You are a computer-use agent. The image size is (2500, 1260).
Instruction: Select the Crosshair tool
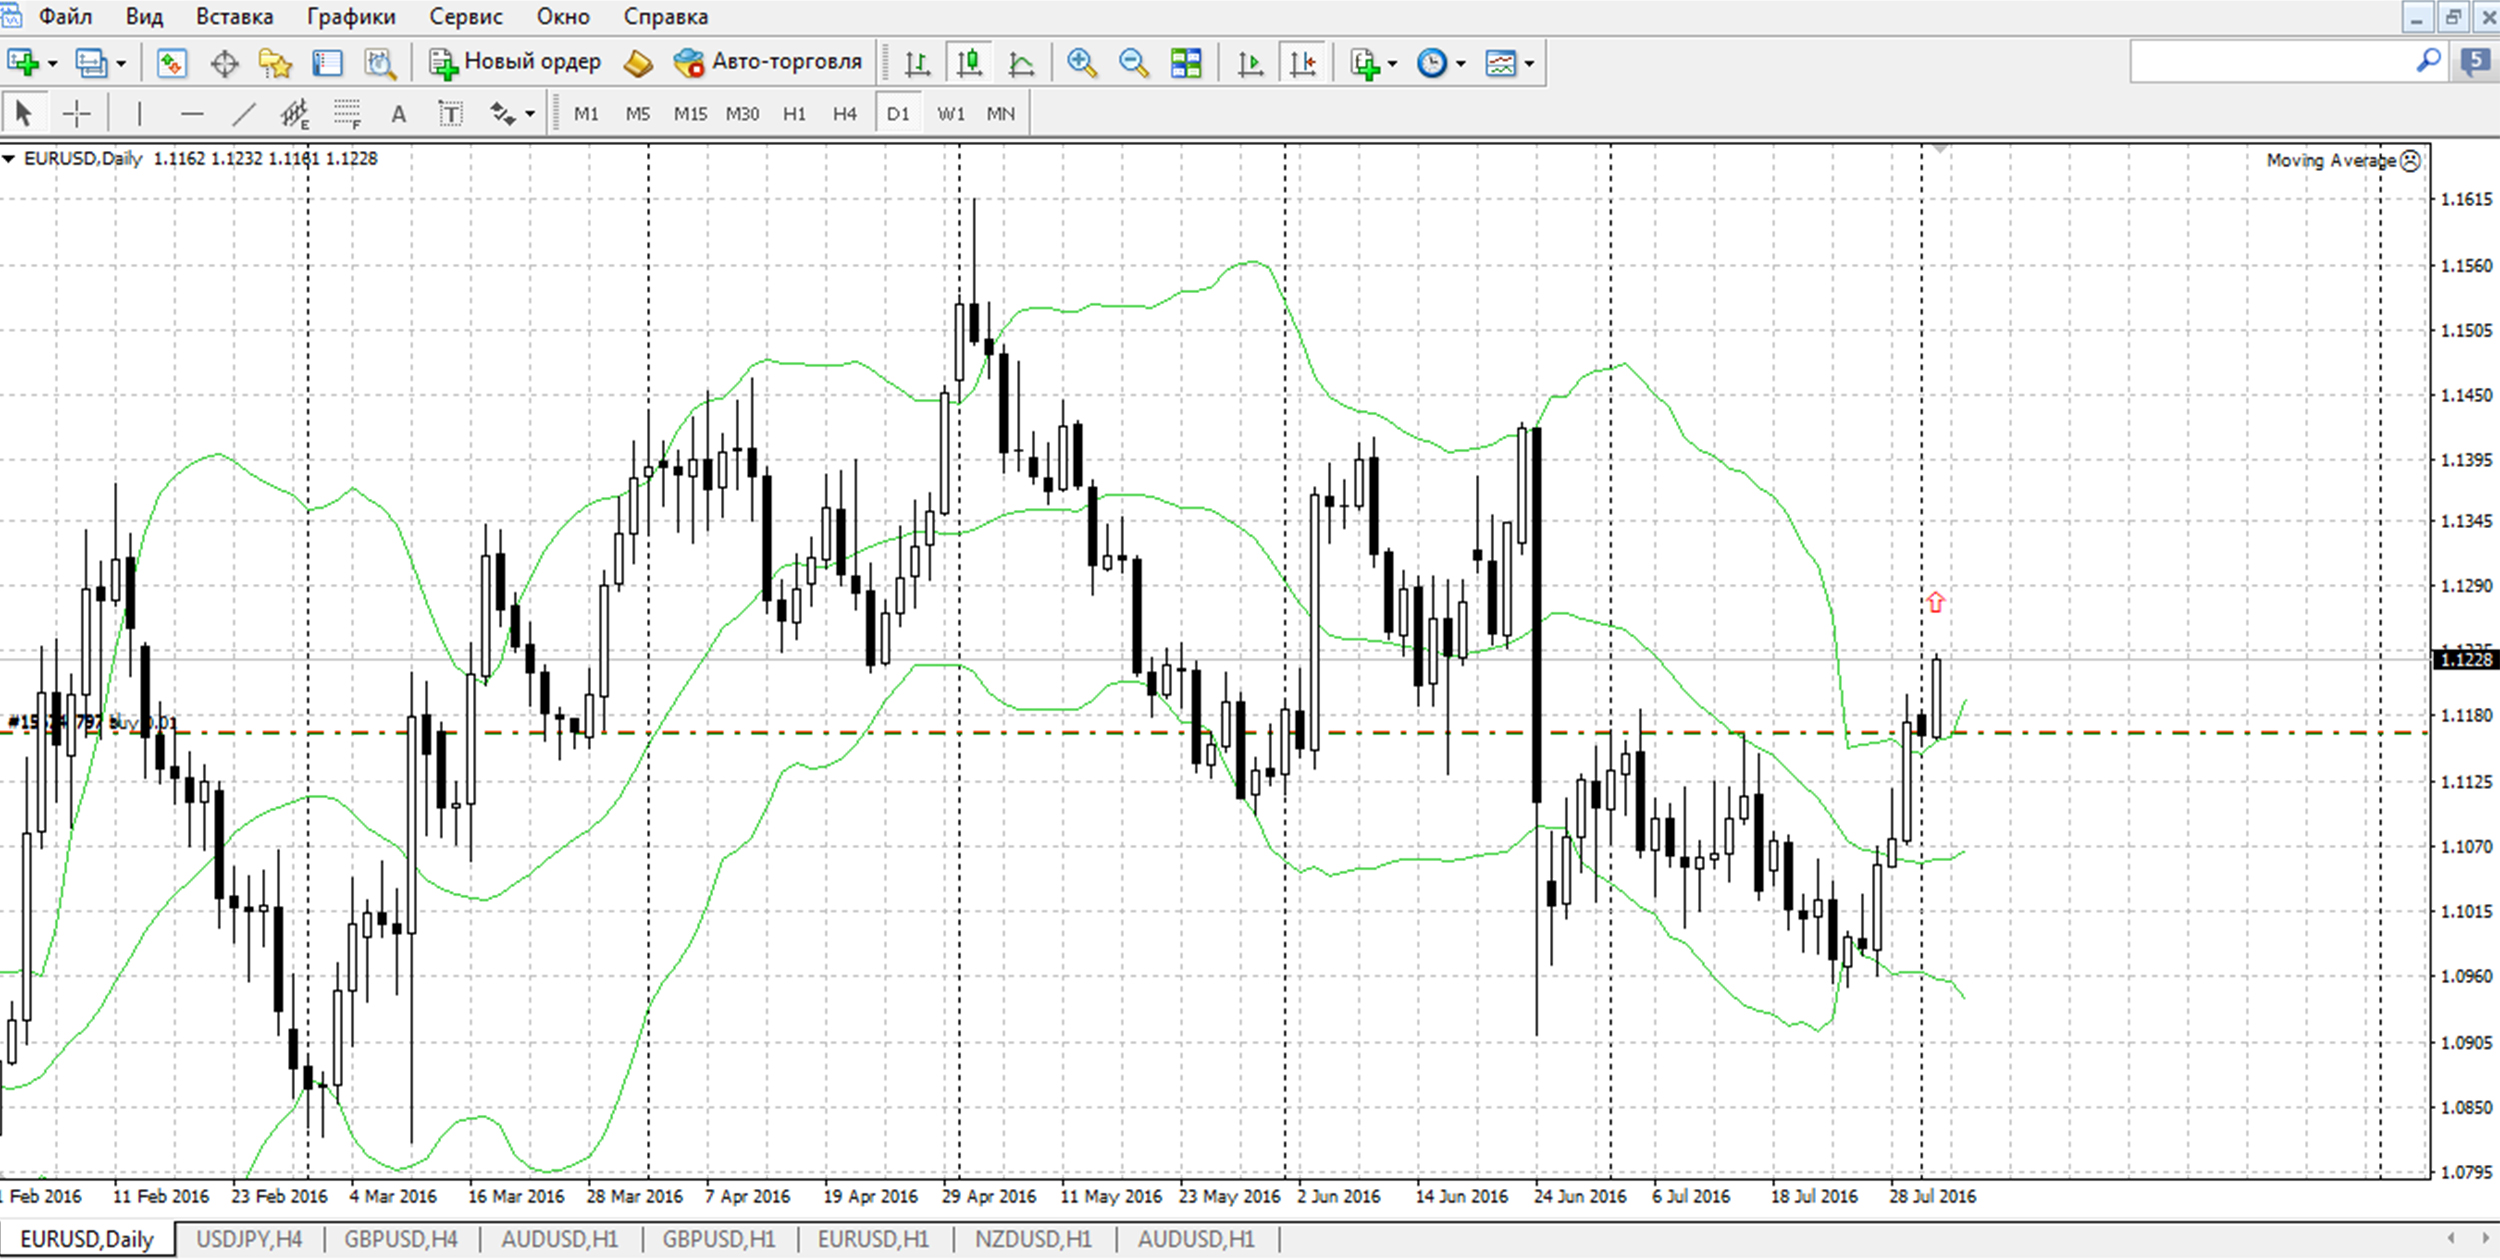[77, 114]
